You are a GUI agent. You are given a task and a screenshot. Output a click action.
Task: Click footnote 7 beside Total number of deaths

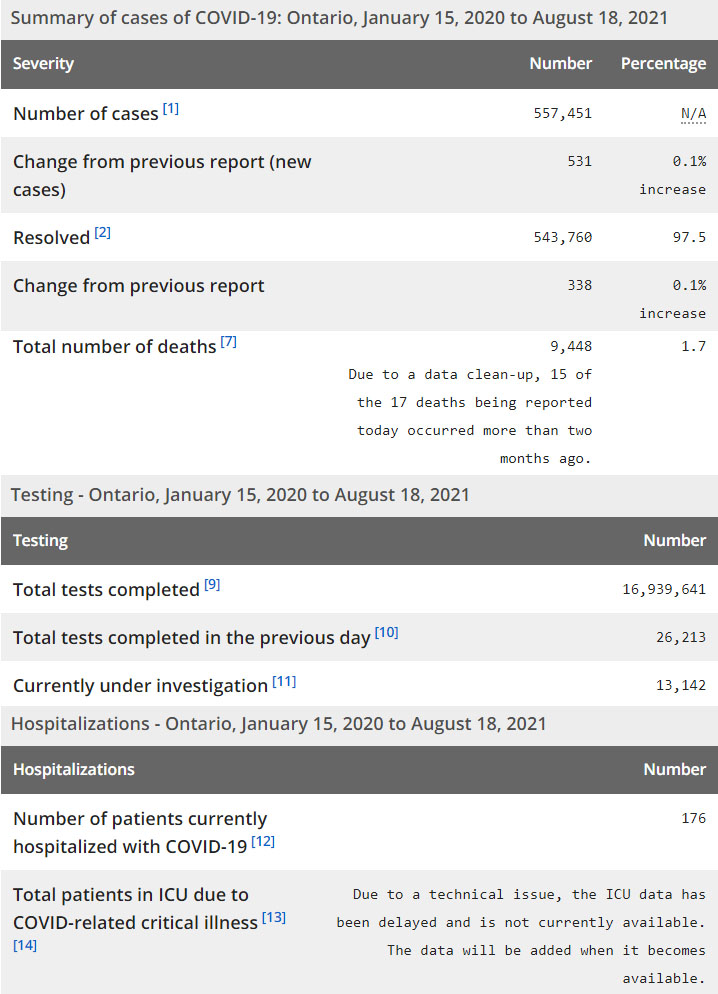click(228, 342)
